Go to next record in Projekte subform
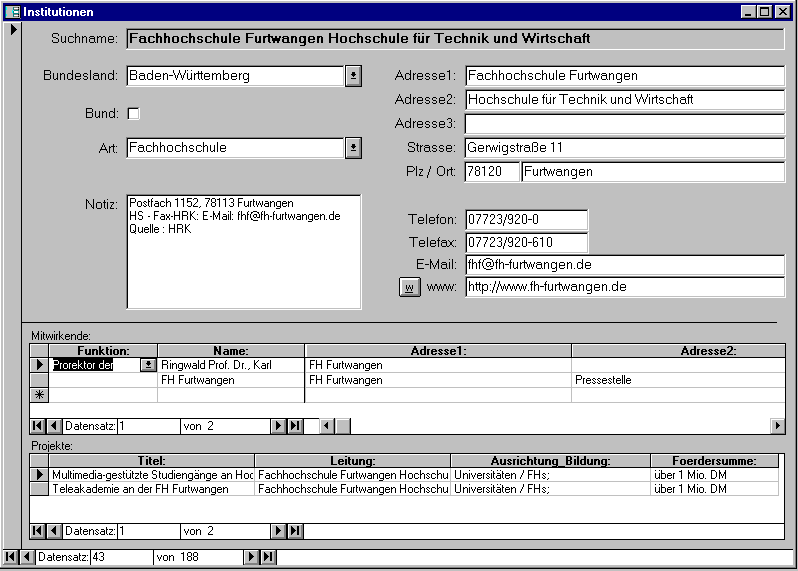The width and height of the screenshot is (798, 571). pos(278,531)
